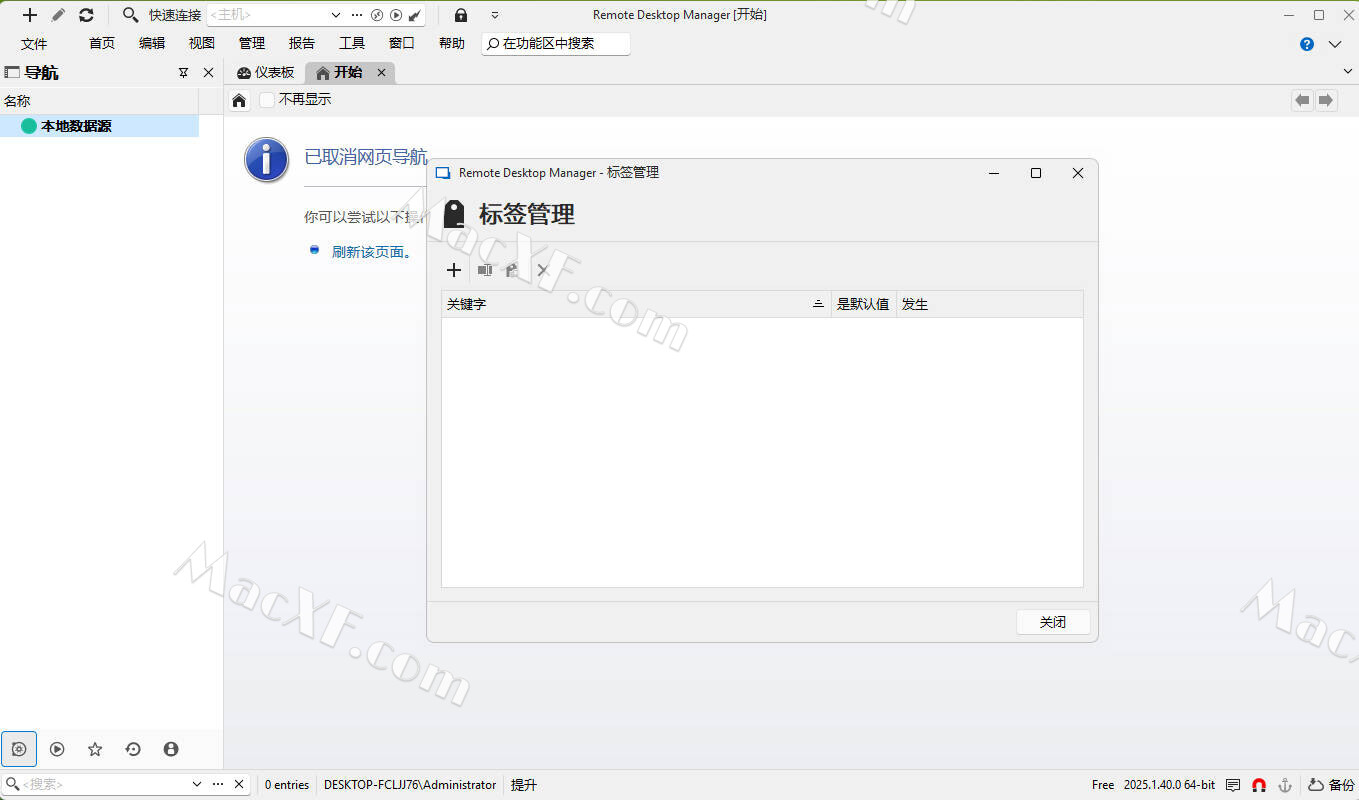Click the red magnet icon in the status bar
1359x800 pixels.
click(x=1259, y=785)
